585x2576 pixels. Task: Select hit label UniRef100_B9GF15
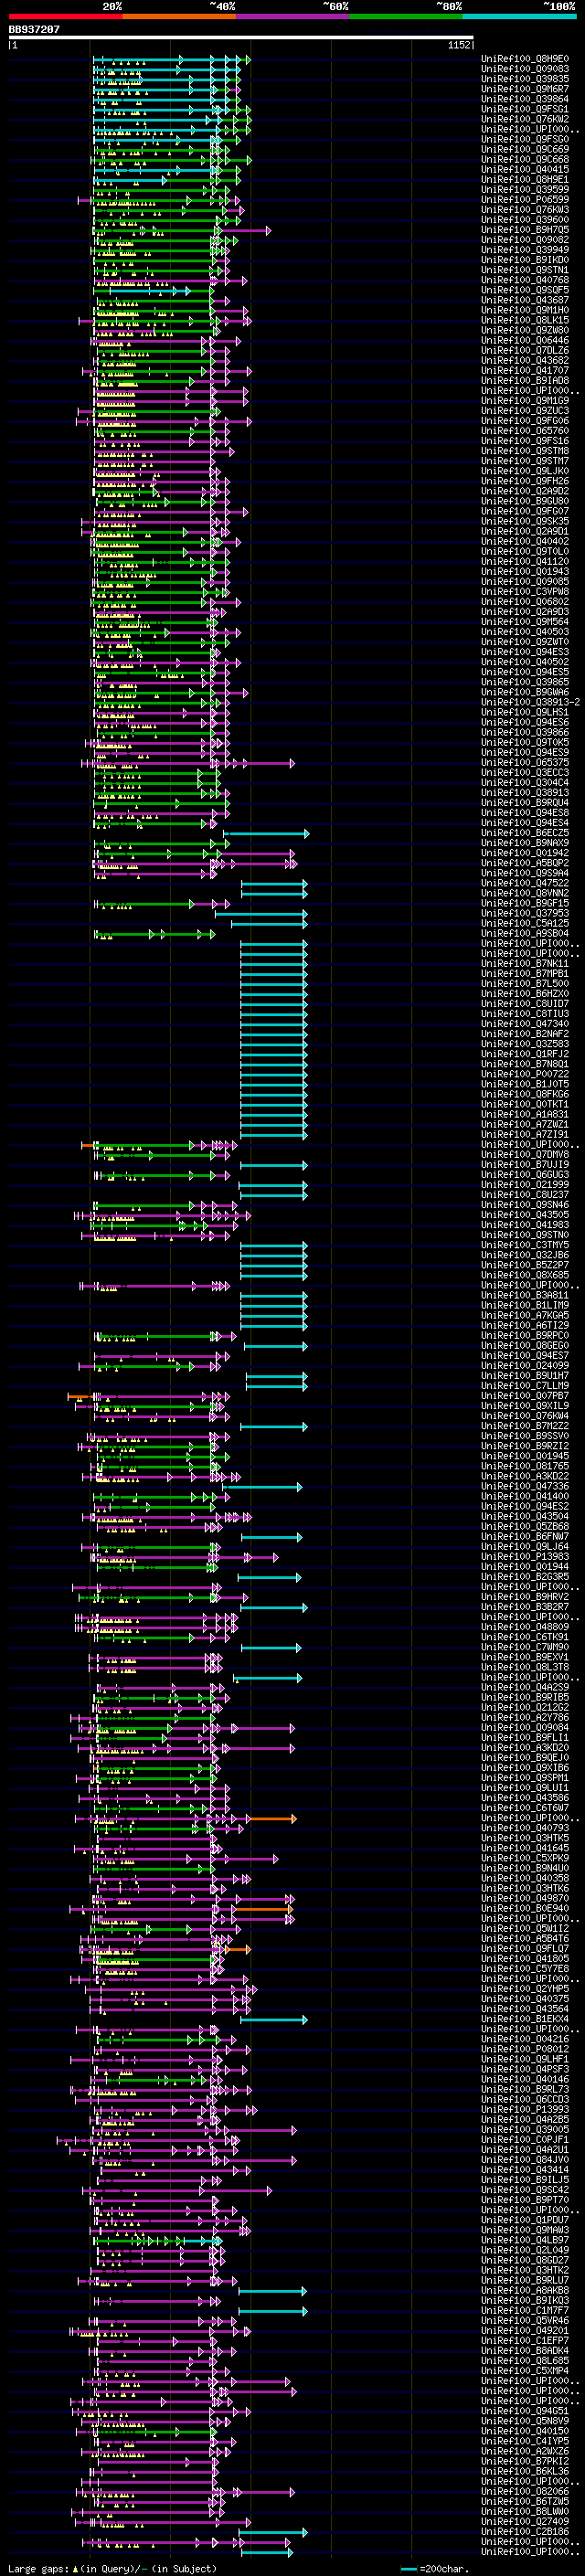pos(525,903)
